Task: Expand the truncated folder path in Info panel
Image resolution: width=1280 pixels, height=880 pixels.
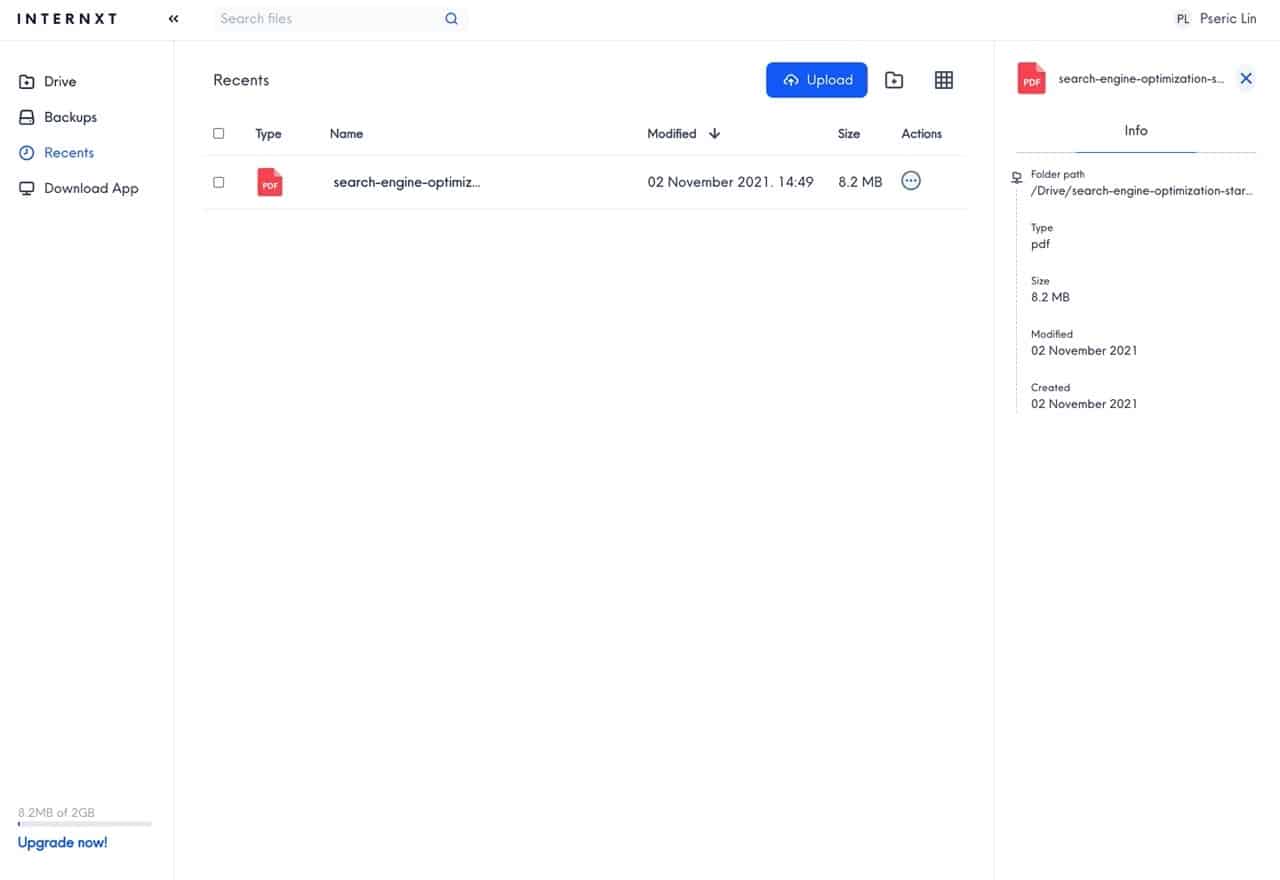Action: (x=1142, y=190)
